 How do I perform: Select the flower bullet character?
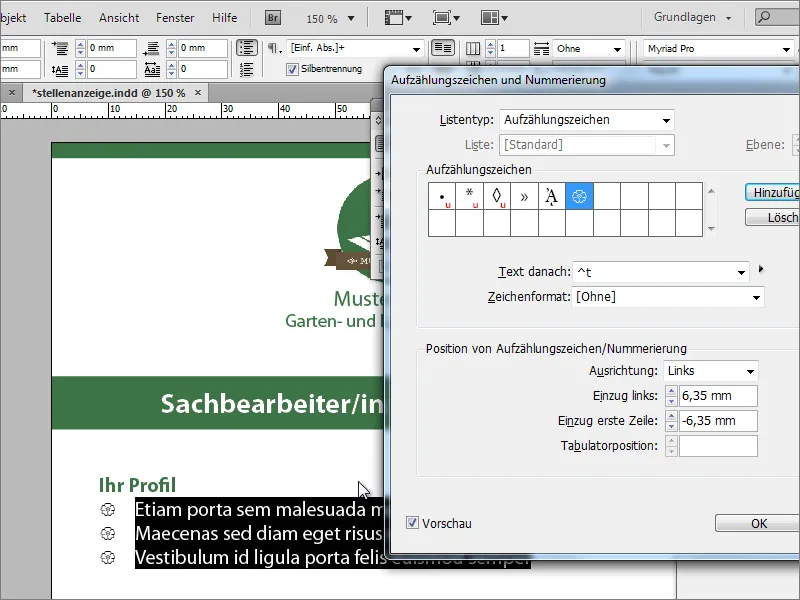pyautogui.click(x=578, y=197)
